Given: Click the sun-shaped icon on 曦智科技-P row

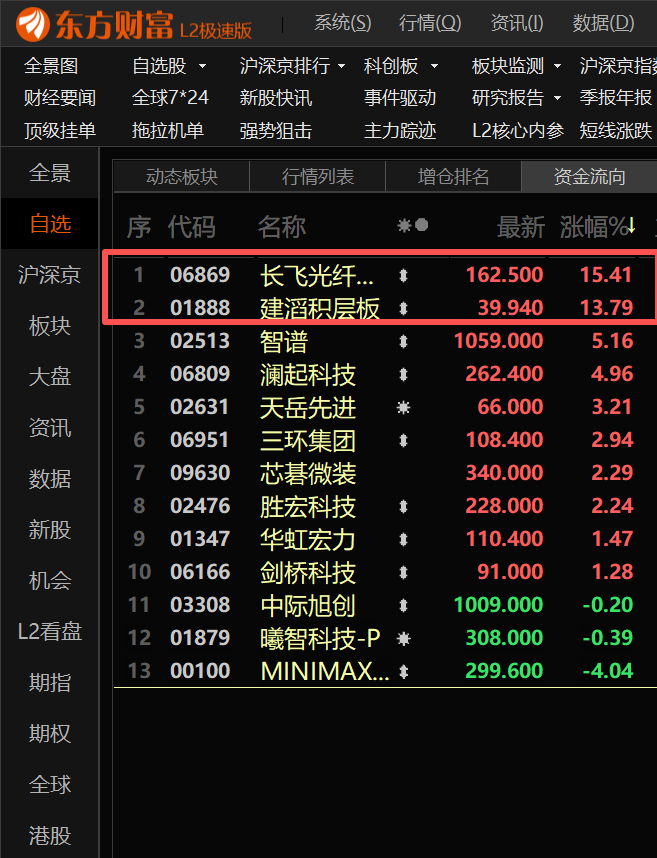Looking at the screenshot, I should point(404,639).
